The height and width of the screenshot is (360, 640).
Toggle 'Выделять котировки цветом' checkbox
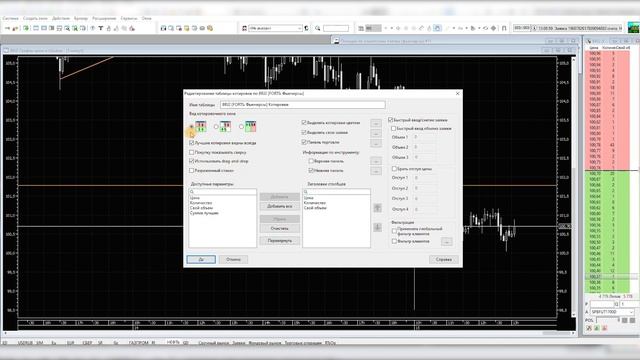(304, 122)
